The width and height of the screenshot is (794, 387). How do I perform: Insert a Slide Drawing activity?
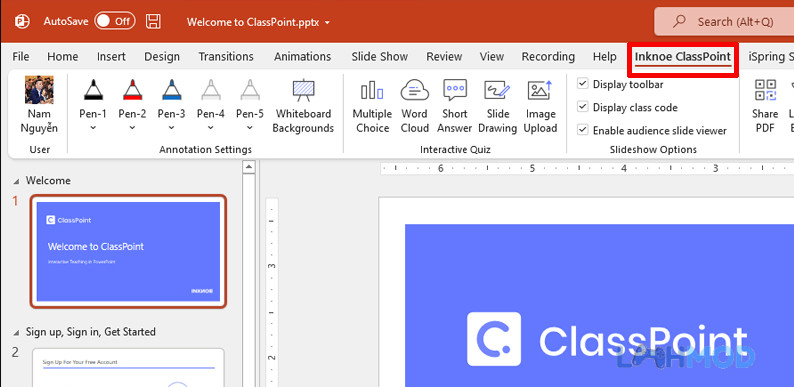(497, 106)
